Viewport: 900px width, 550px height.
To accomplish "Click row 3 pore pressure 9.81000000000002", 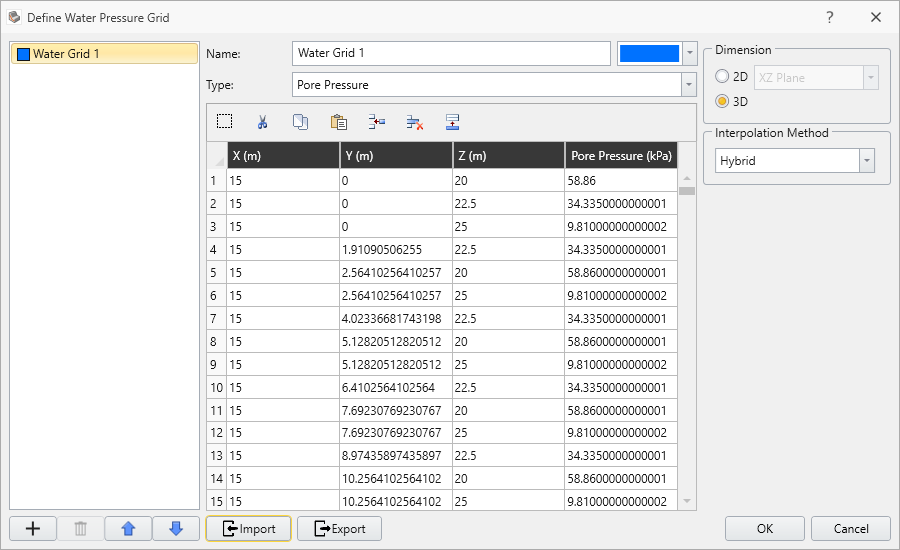I will point(621,226).
